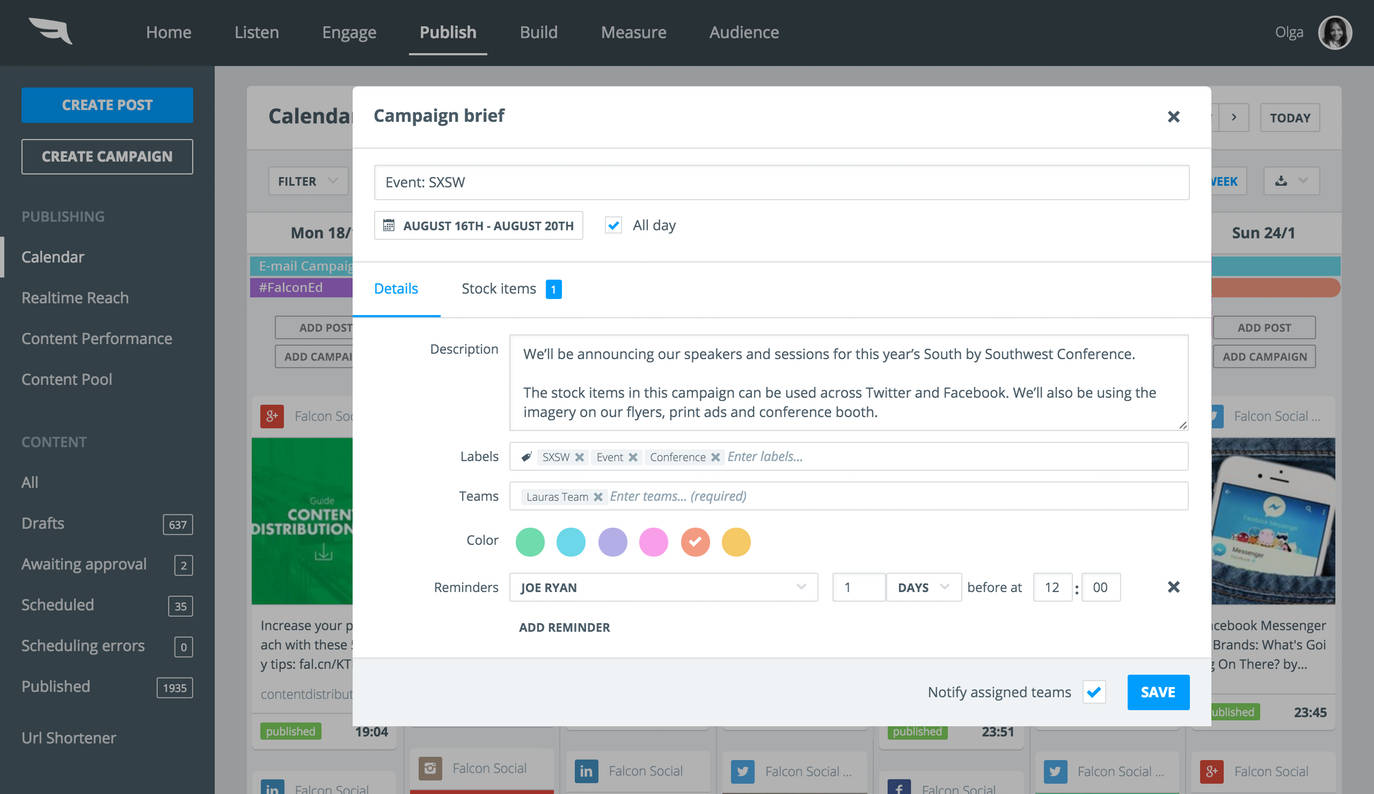Click the SAVE button

(x=1157, y=691)
